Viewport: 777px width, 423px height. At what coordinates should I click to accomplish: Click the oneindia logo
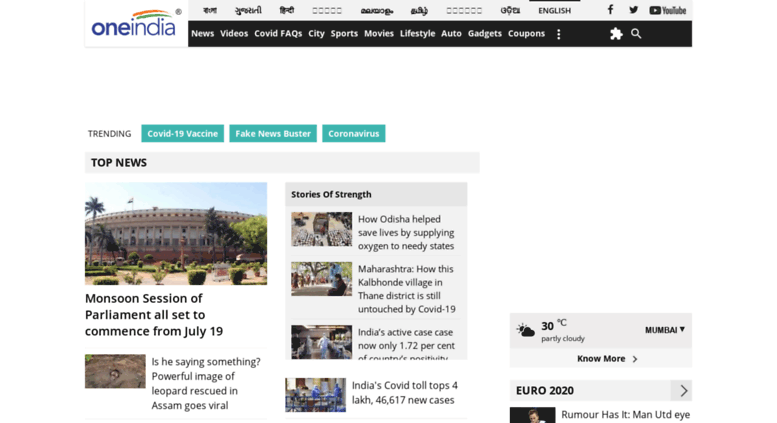click(136, 24)
